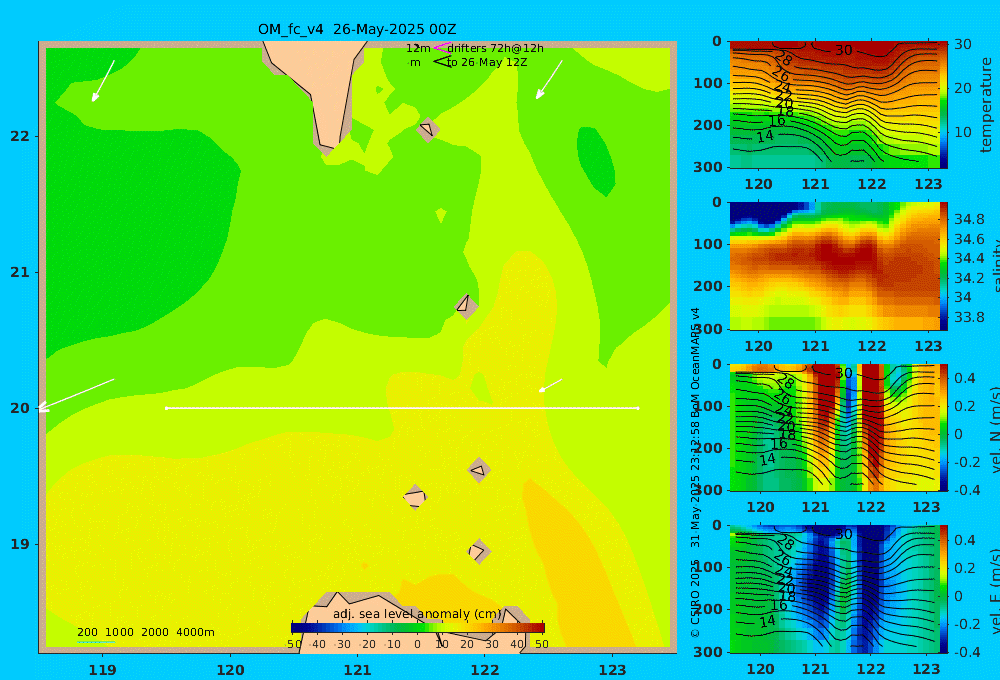This screenshot has height=680, width=1000.
Task: Click latitude label 21 on main map
Action: coord(20,272)
